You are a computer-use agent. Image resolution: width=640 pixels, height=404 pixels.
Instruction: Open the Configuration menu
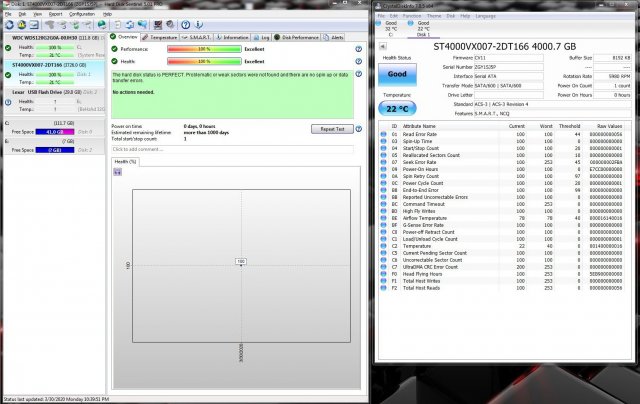(x=82, y=14)
